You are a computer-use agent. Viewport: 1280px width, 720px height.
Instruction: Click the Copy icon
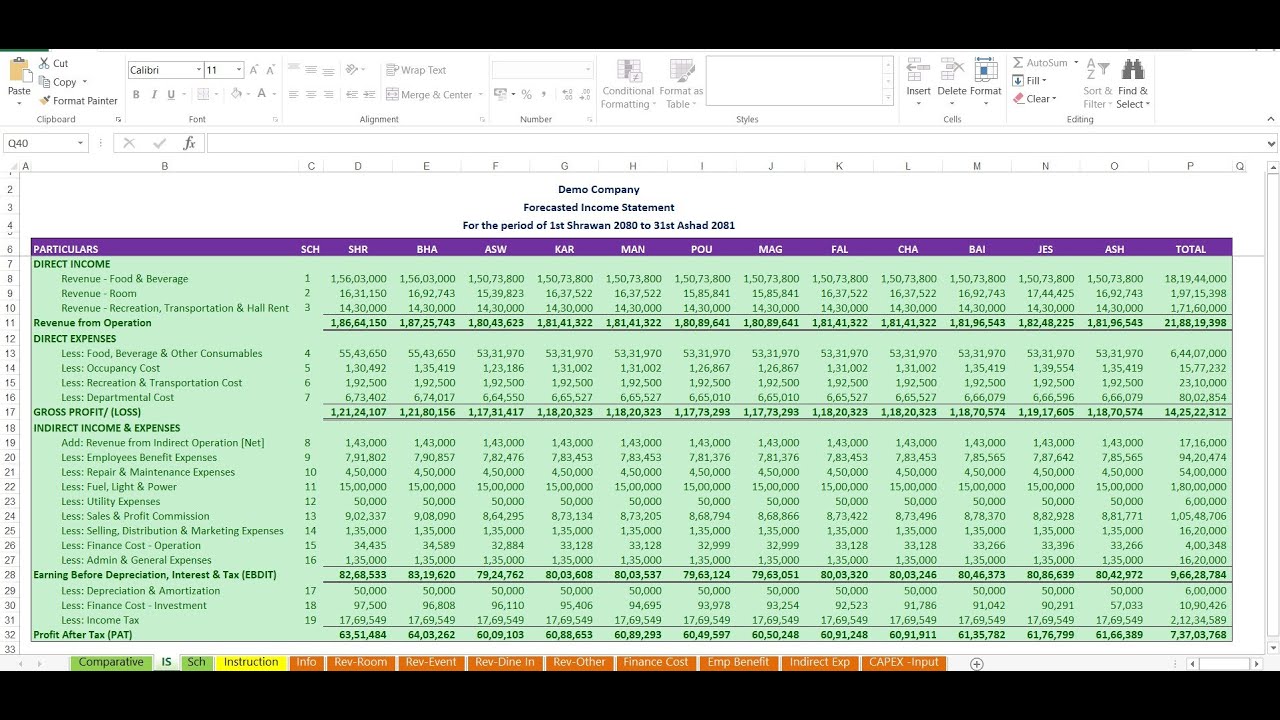[x=45, y=82]
